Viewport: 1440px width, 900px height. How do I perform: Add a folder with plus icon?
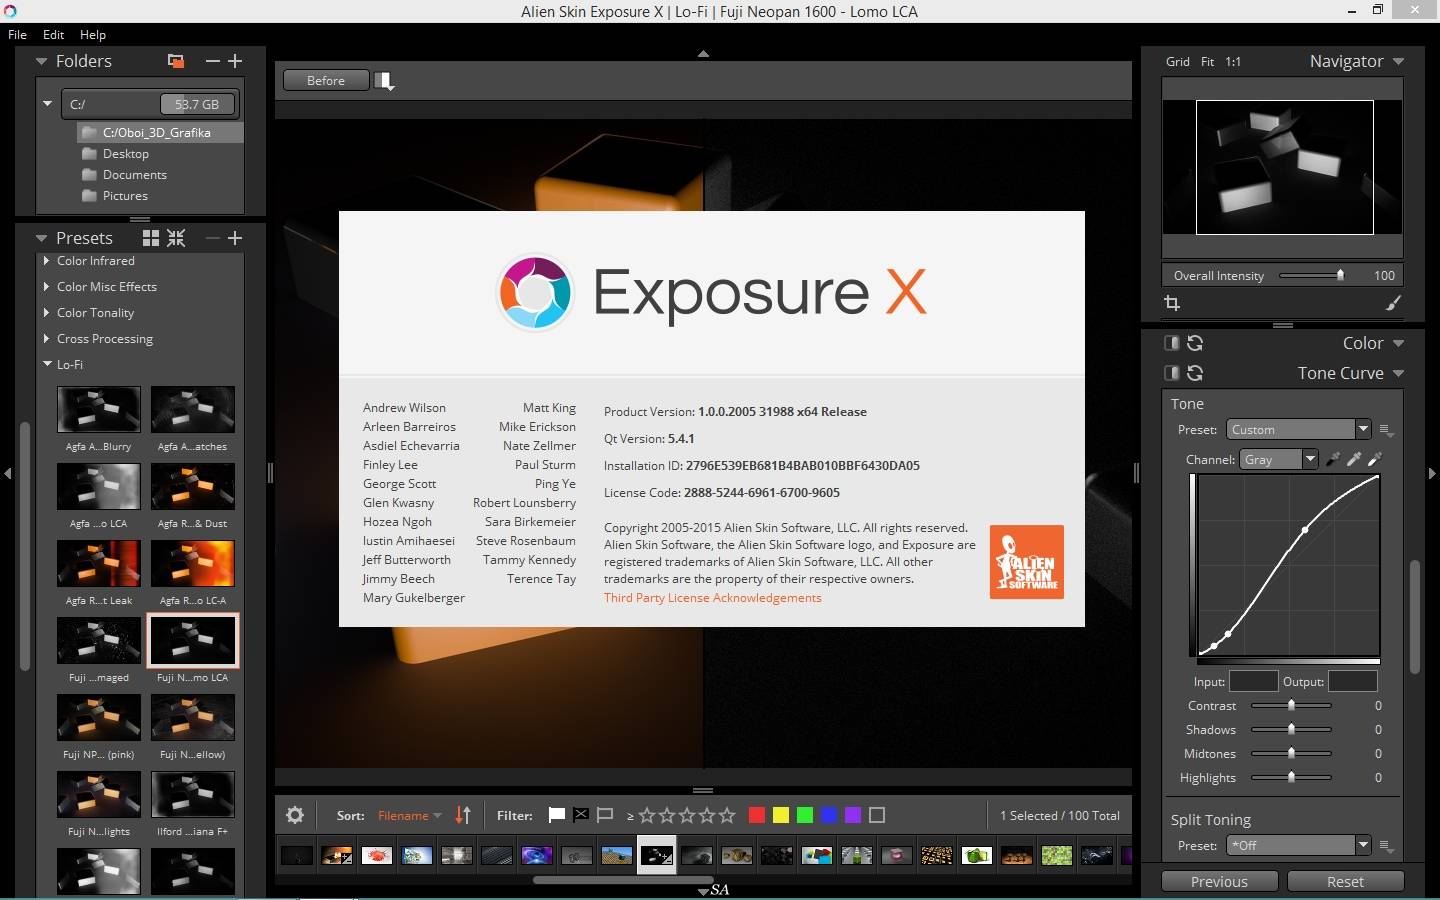click(x=235, y=61)
